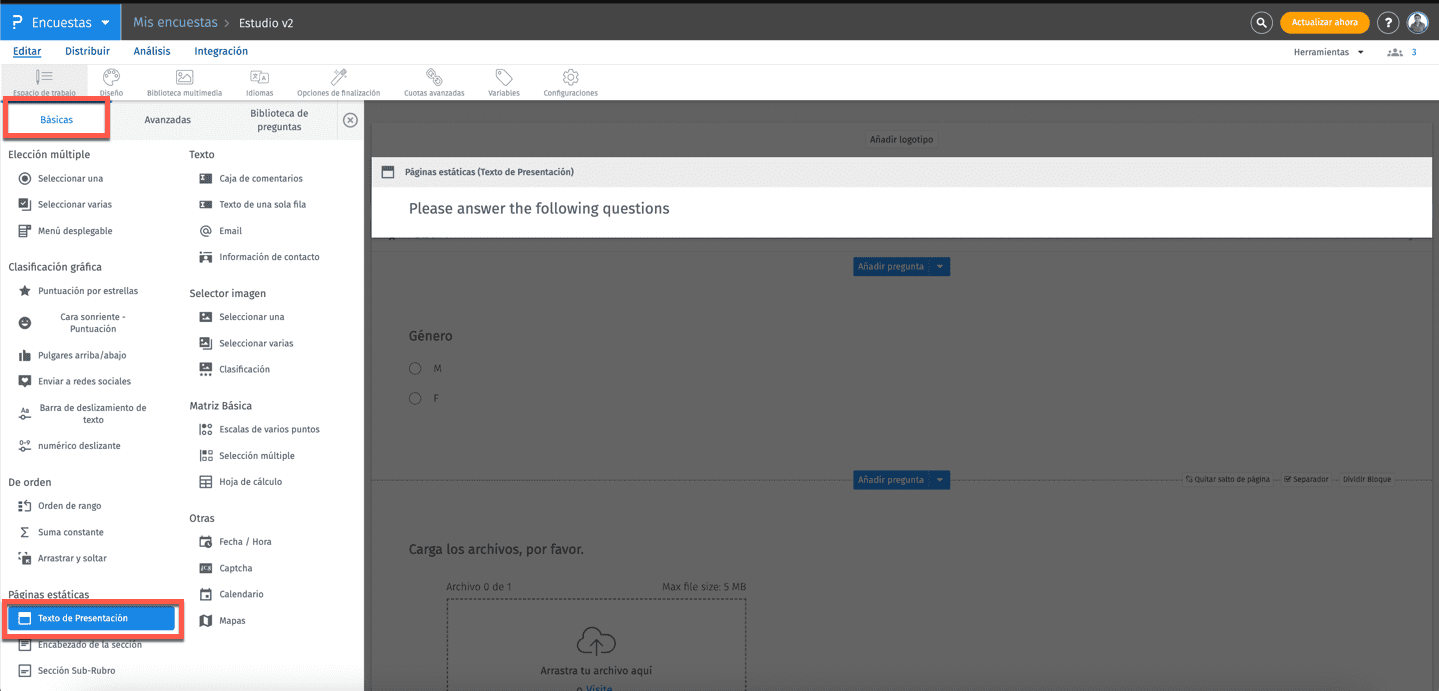Open the Diseño panel
The width and height of the screenshot is (1439, 691).
(111, 81)
